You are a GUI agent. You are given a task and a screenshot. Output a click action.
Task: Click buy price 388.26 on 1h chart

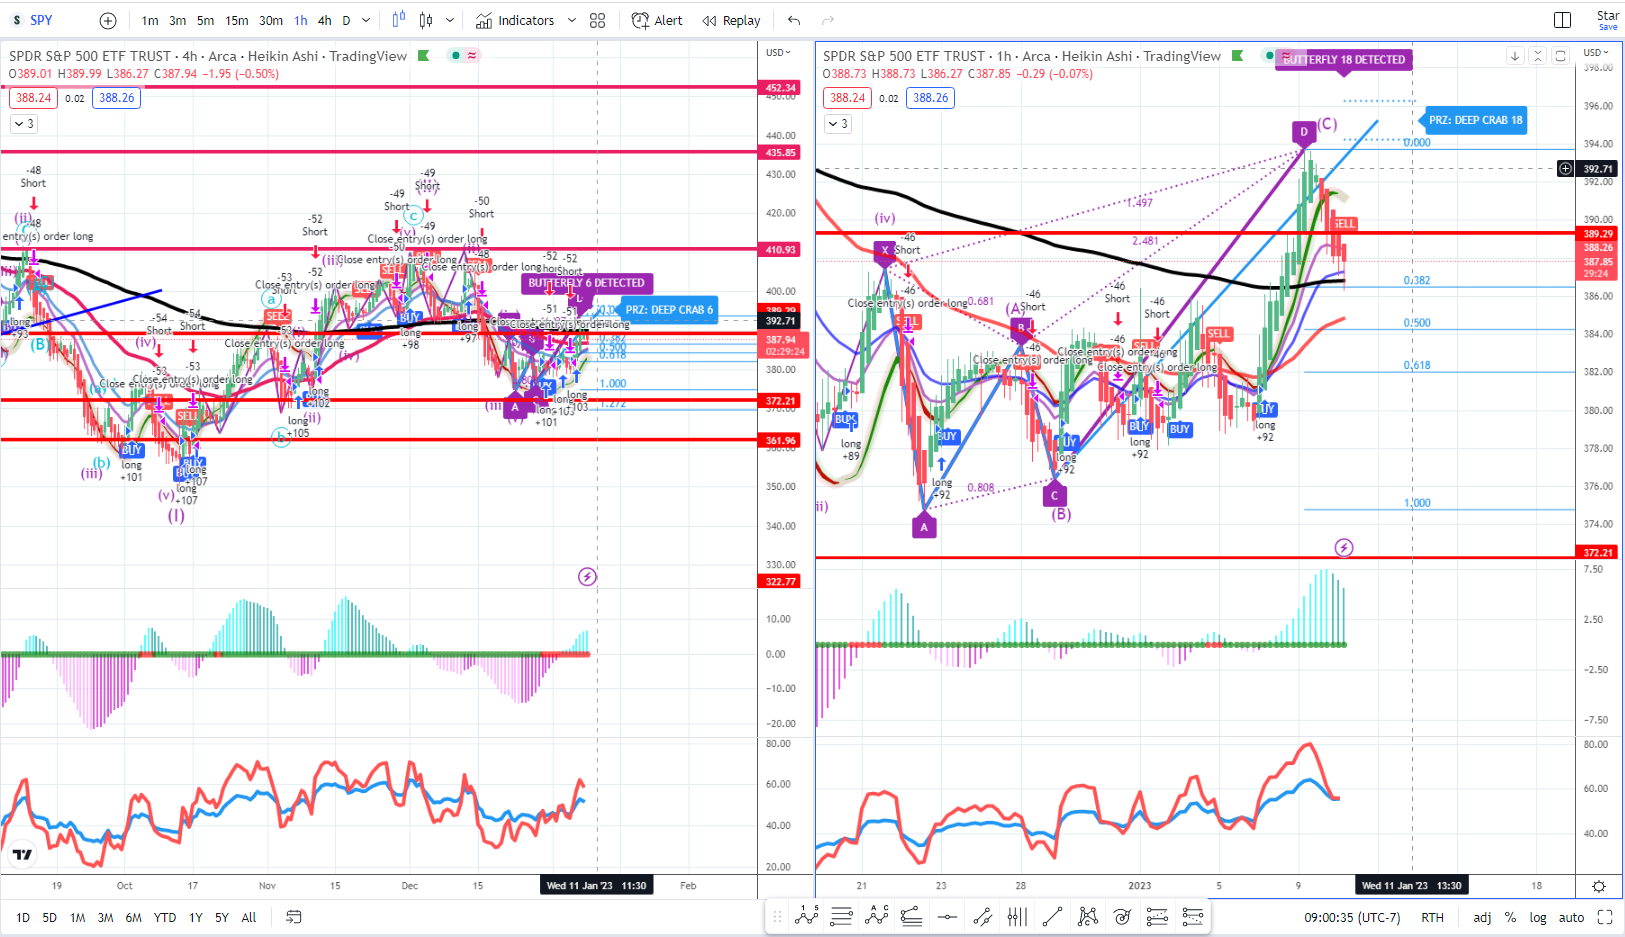[x=931, y=98]
